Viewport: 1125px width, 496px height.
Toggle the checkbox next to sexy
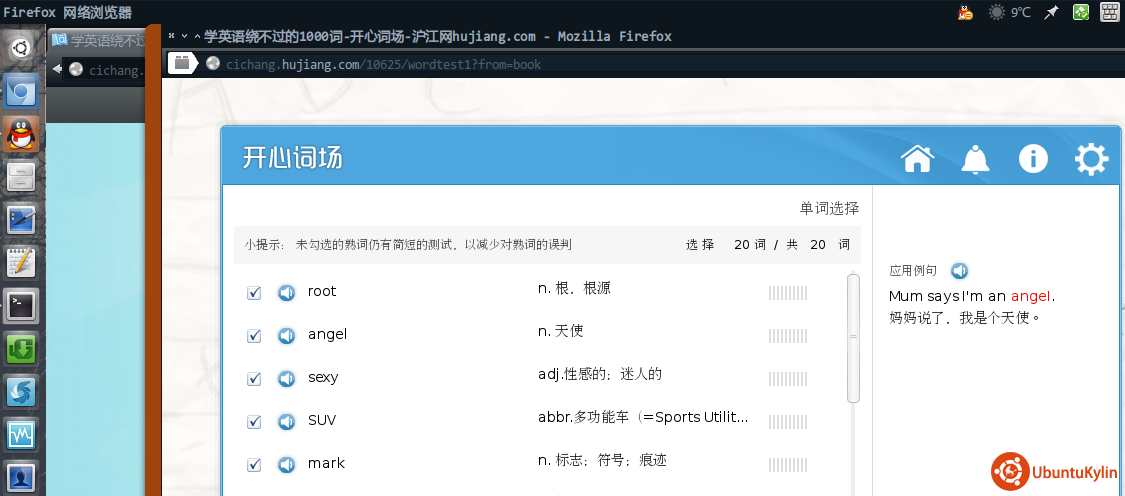[x=254, y=379]
